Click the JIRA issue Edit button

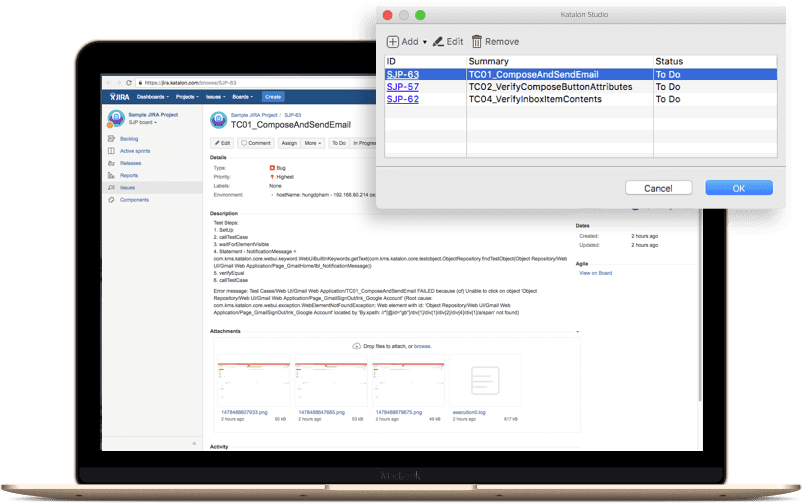(x=222, y=143)
